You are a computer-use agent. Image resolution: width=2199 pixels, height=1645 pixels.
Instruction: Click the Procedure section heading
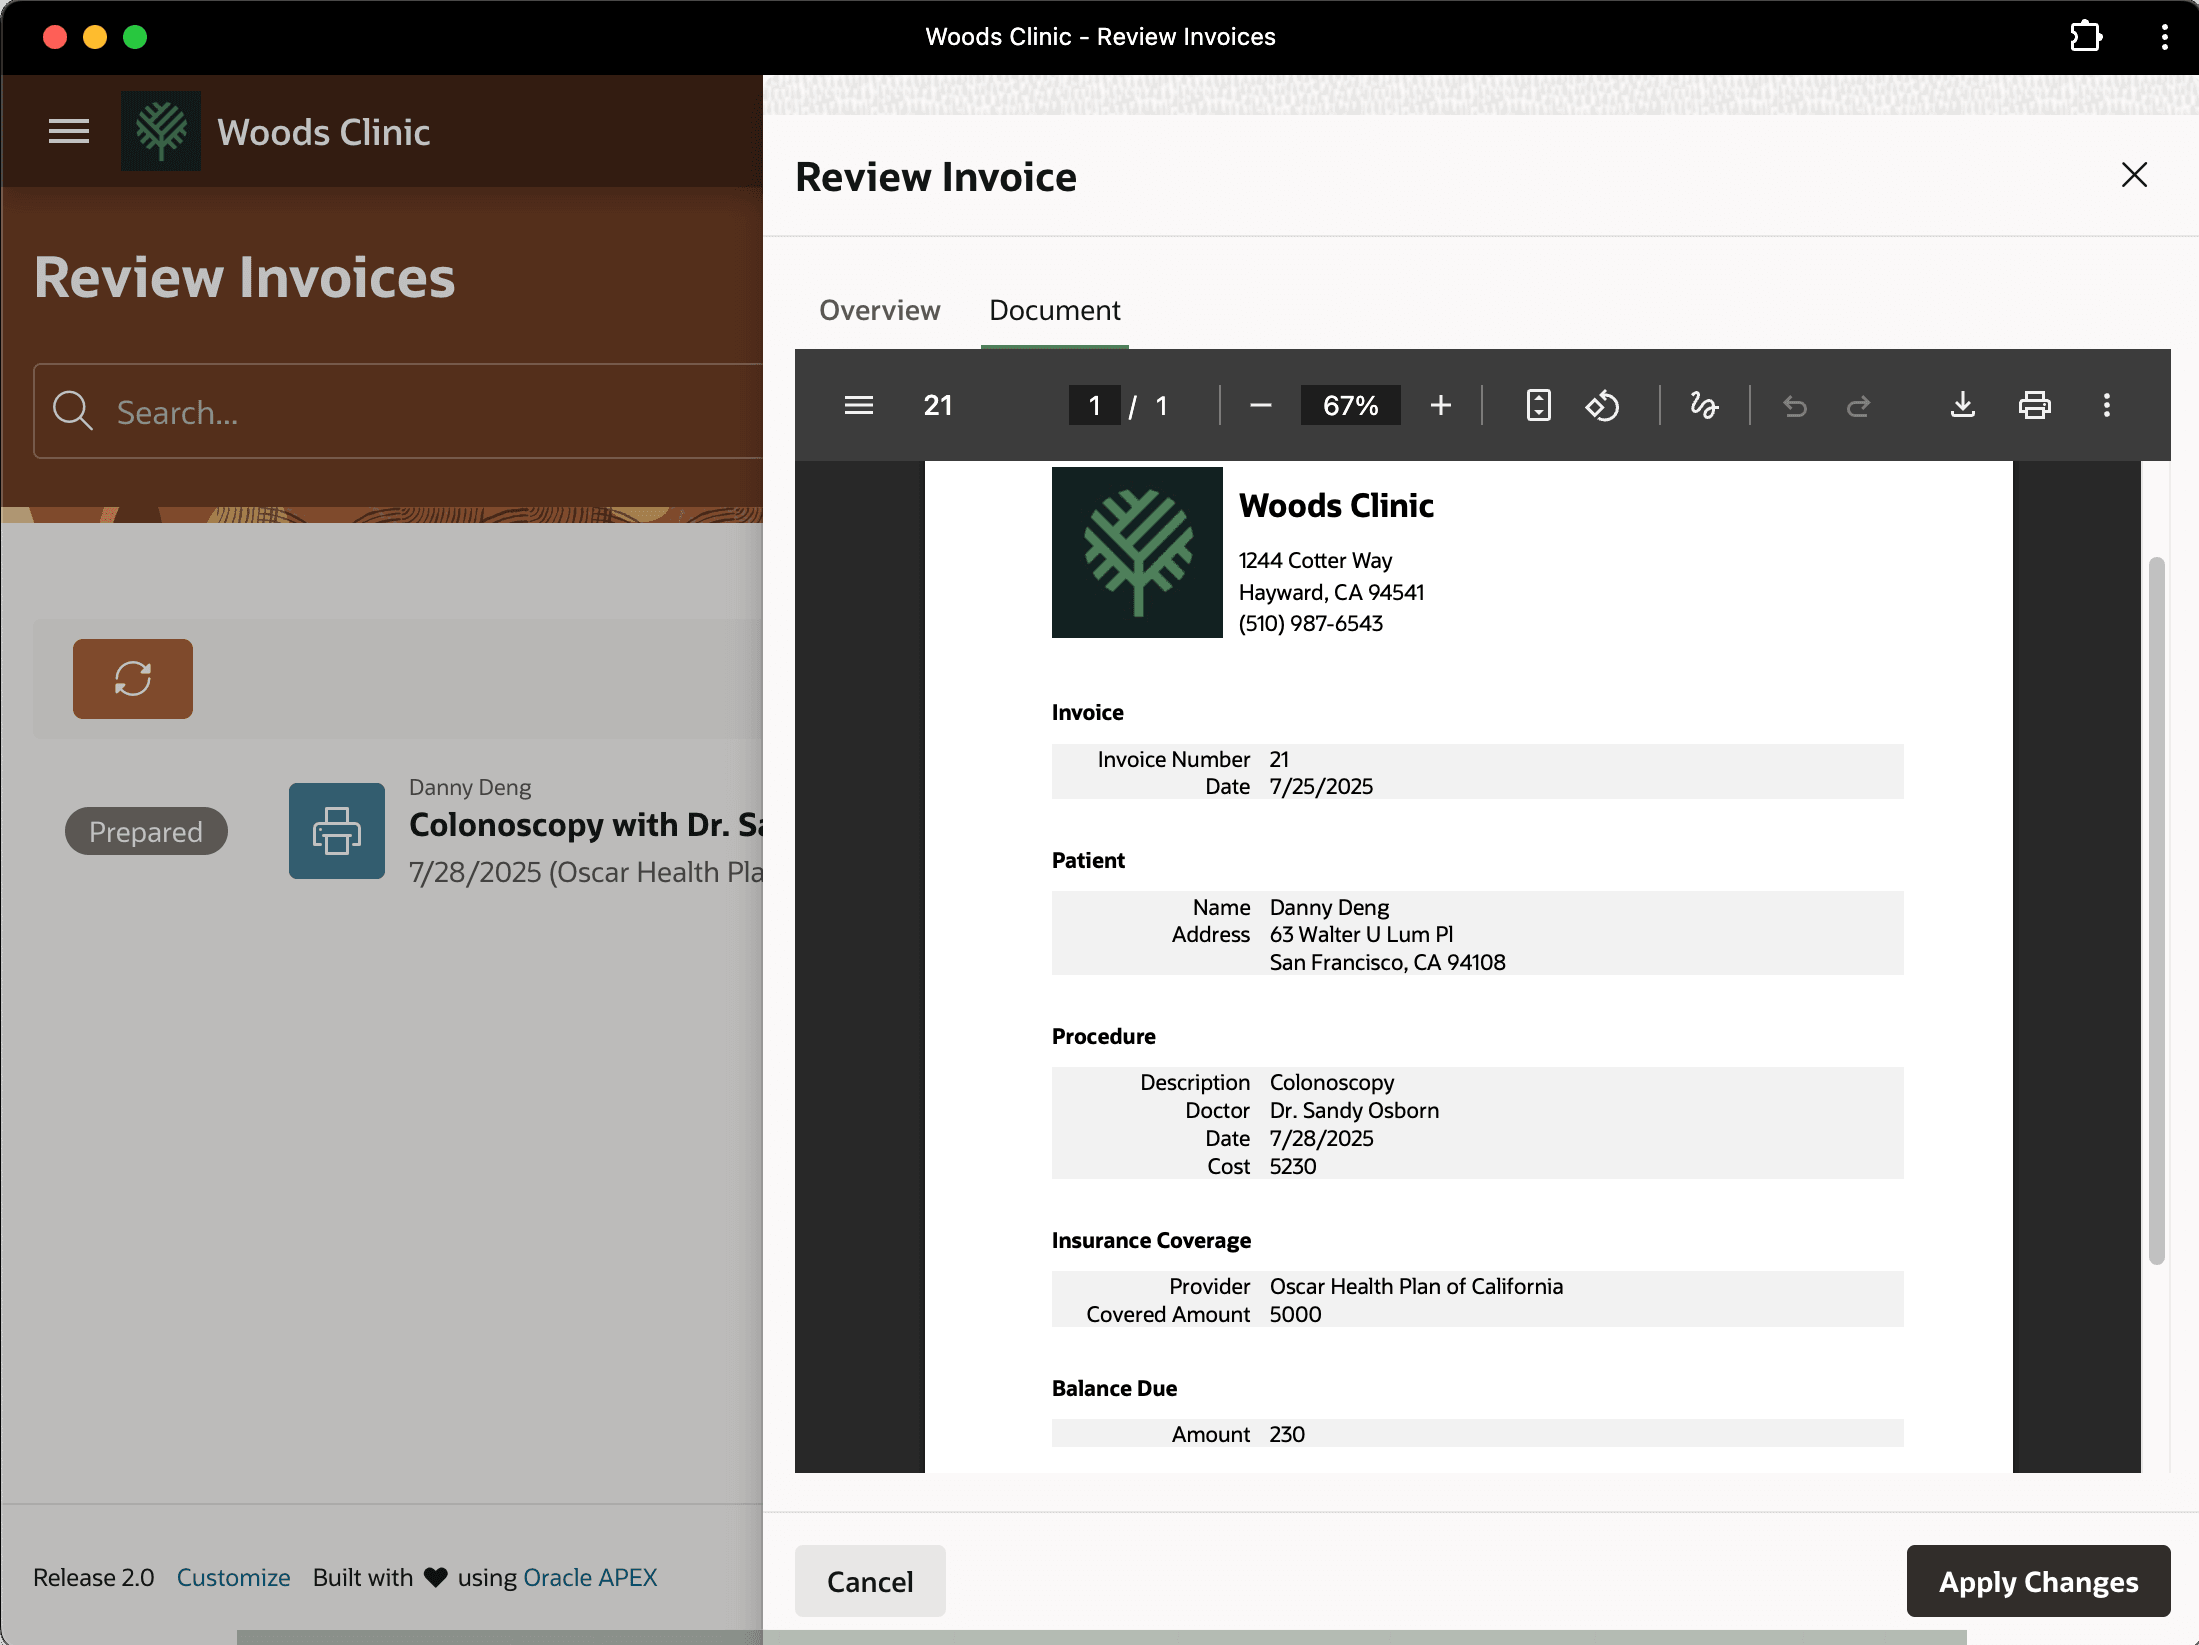point(1103,1036)
